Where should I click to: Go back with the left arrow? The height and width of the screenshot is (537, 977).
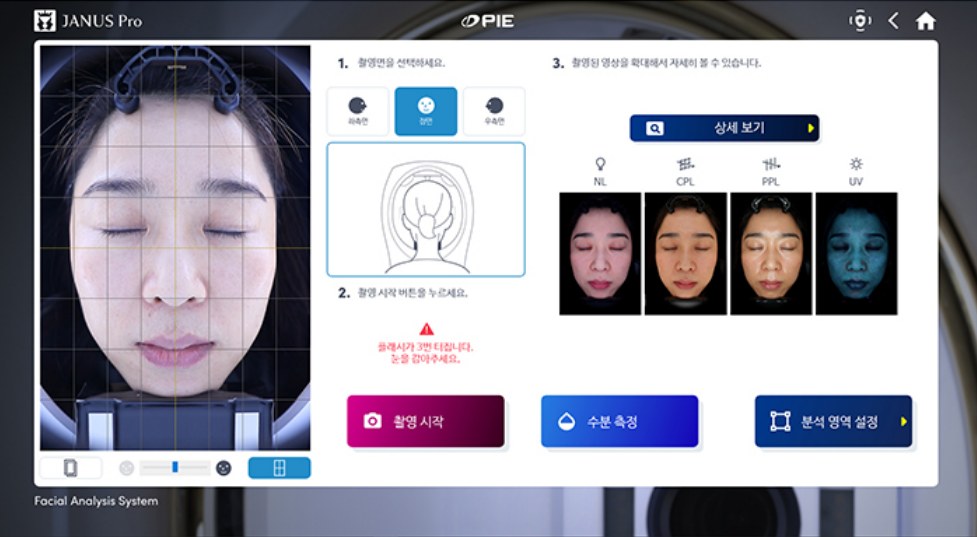[x=894, y=21]
